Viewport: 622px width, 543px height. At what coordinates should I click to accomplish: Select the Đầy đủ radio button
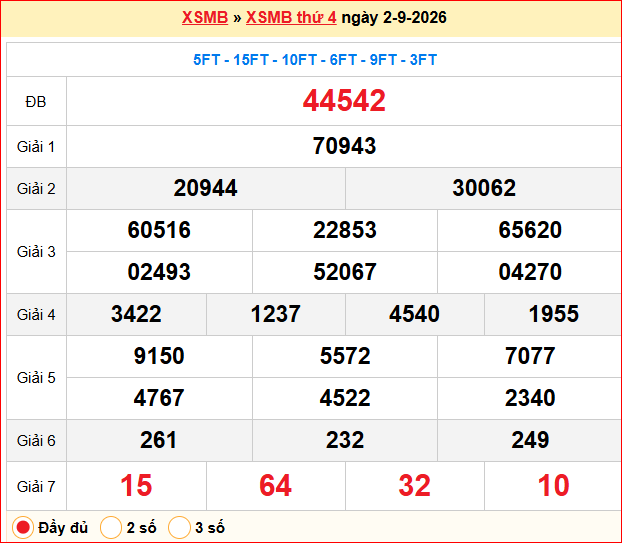point(23,528)
